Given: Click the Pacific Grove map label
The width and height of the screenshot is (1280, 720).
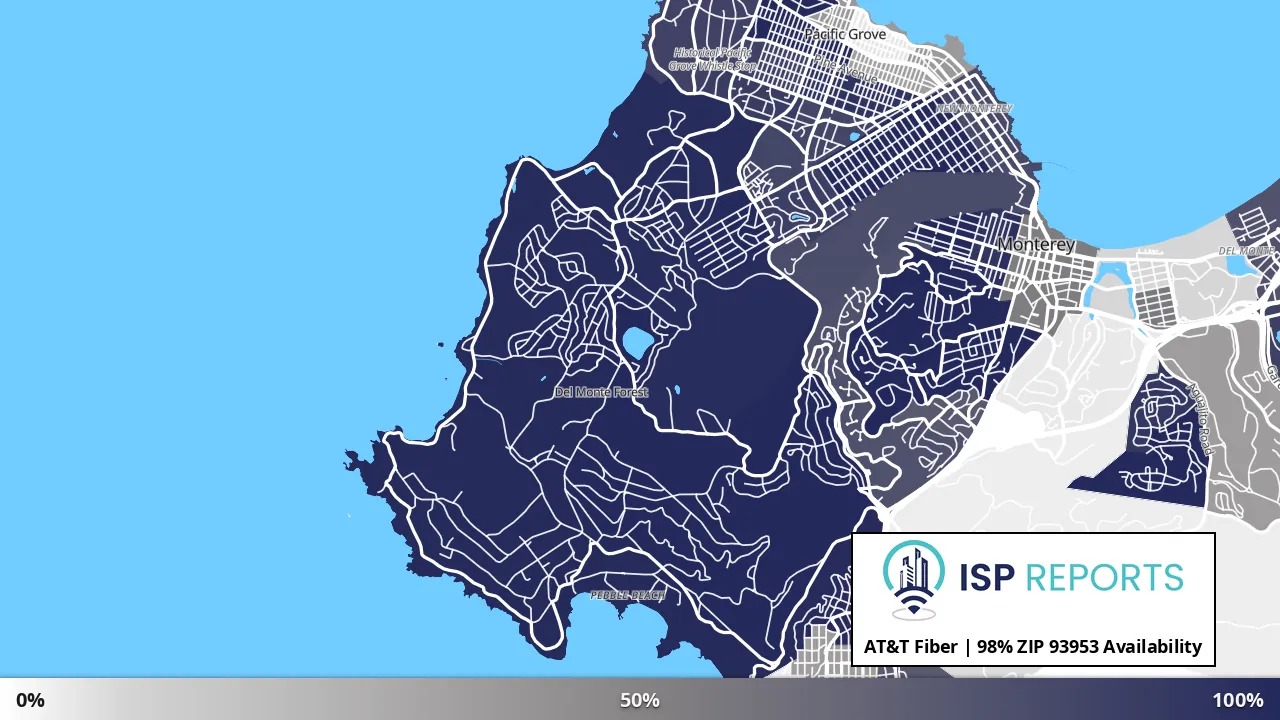Looking at the screenshot, I should pyautogui.click(x=845, y=34).
